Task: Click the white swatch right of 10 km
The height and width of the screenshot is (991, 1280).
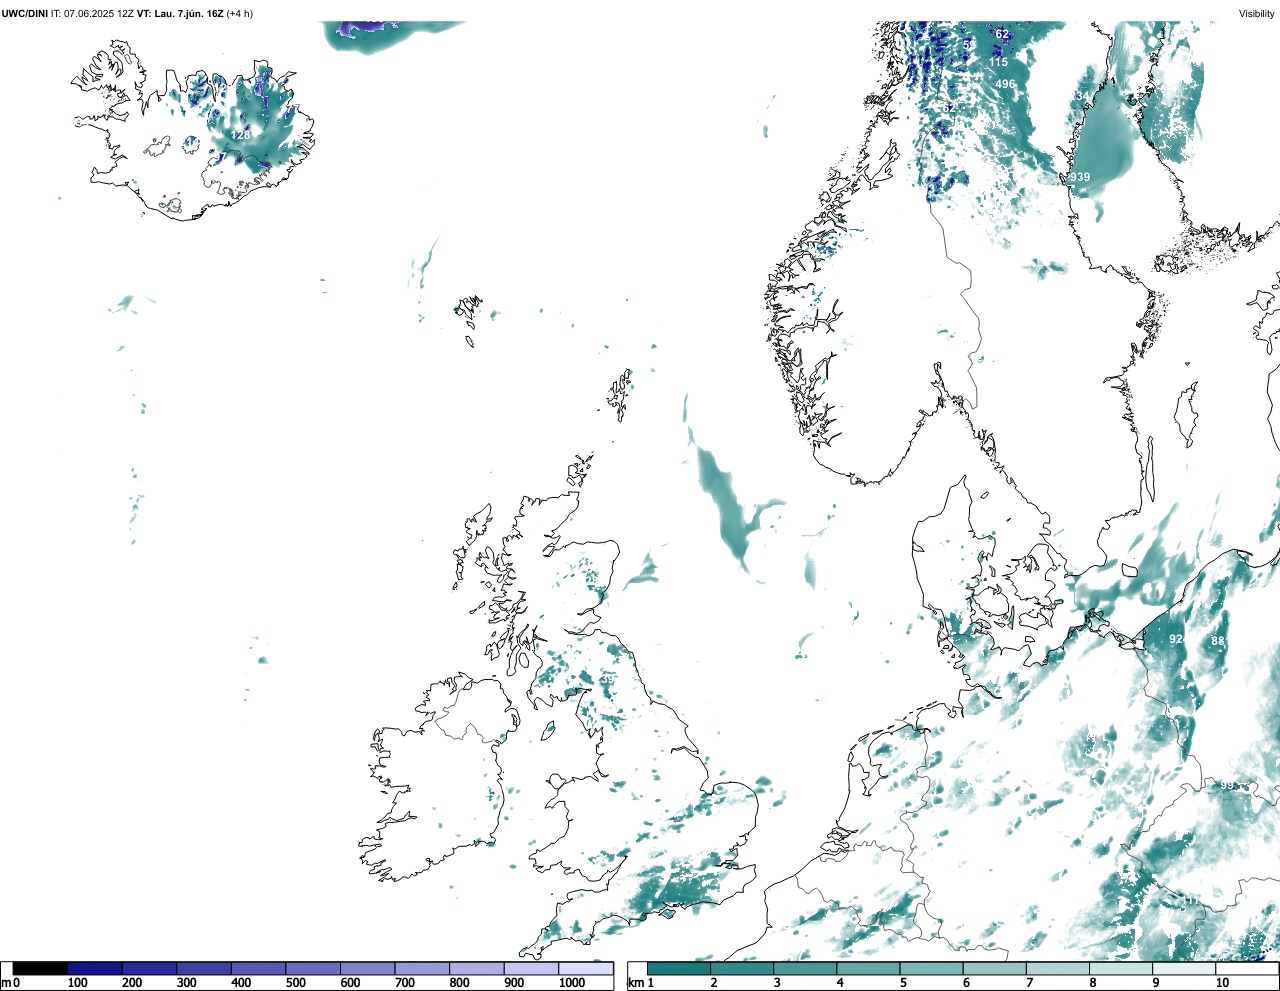Action: [1246, 968]
